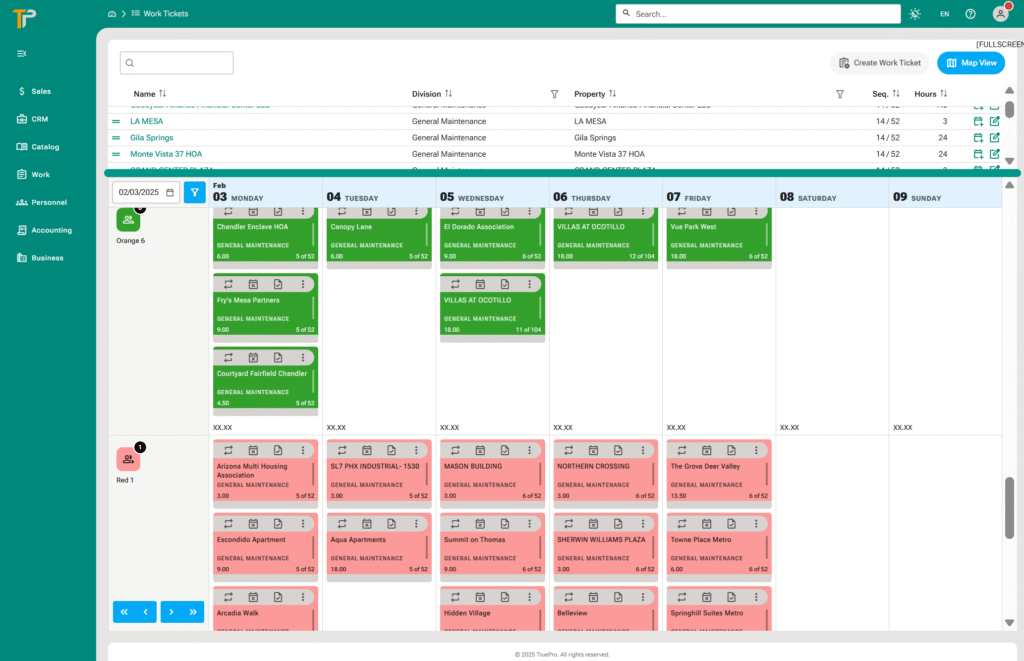The width and height of the screenshot is (1024, 661).
Task: Click the cancel-calendar icon on Canopy Lane card
Action: (x=367, y=211)
